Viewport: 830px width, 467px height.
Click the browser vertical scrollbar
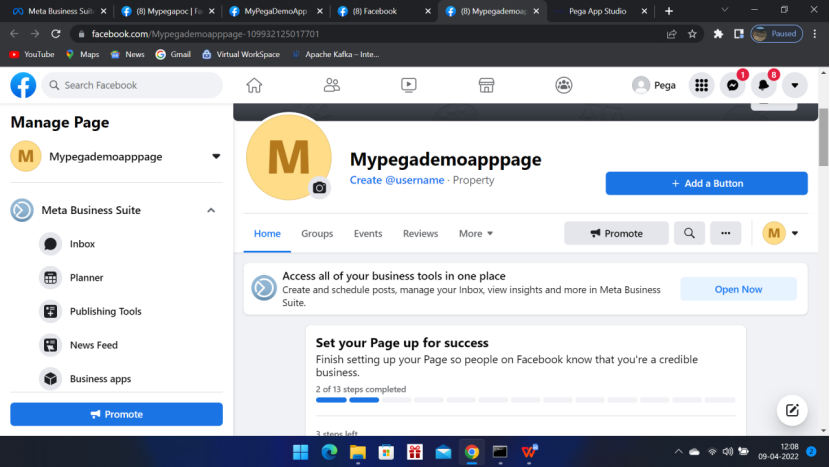coord(823,138)
